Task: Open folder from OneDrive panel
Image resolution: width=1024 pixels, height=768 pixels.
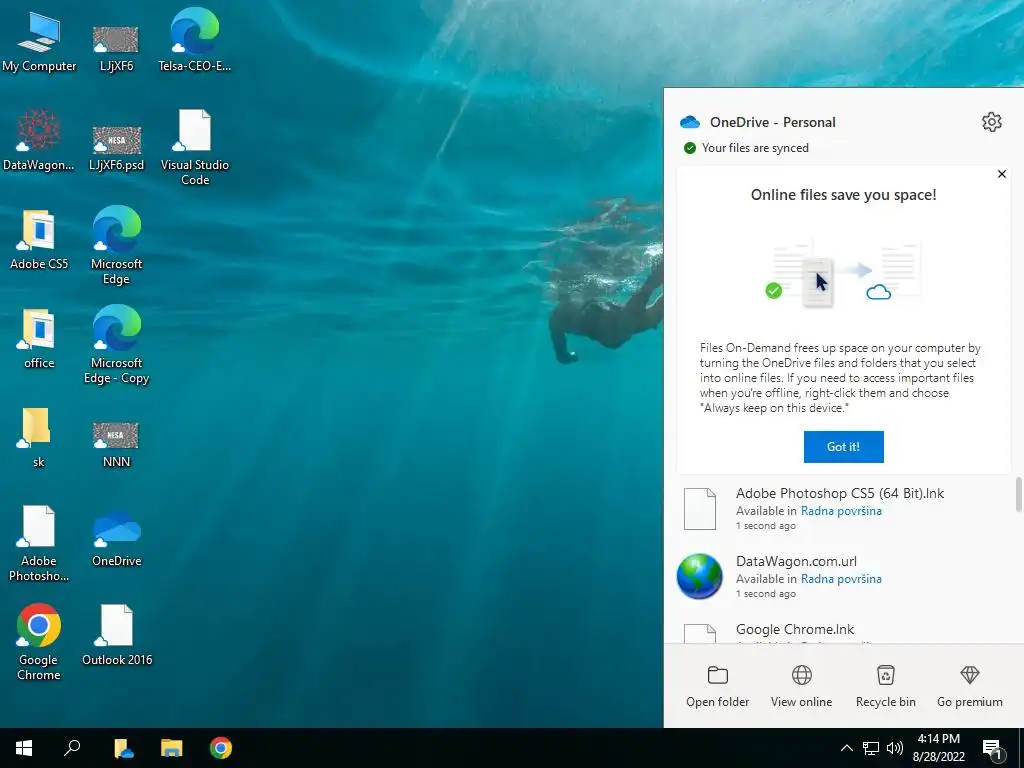Action: pos(717,686)
